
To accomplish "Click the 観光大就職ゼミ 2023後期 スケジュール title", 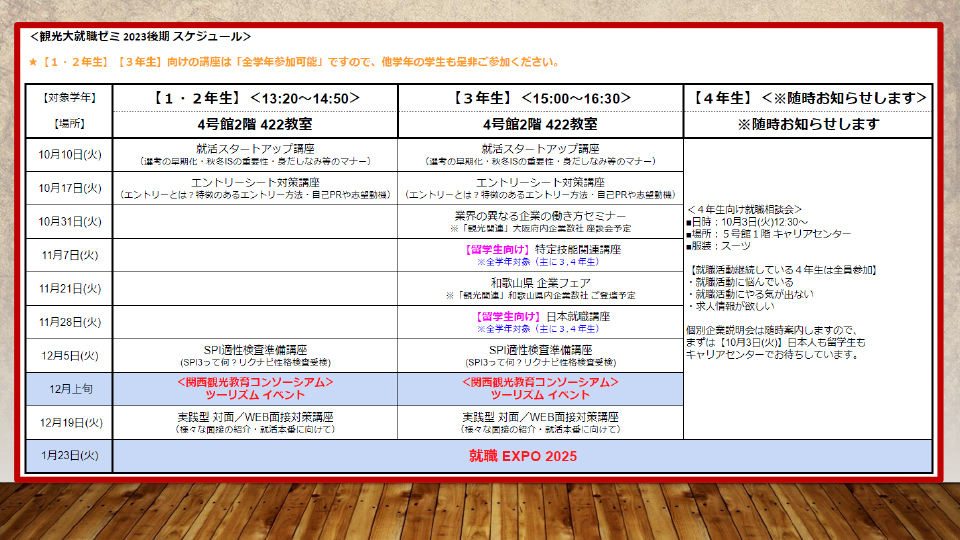I will point(140,37).
